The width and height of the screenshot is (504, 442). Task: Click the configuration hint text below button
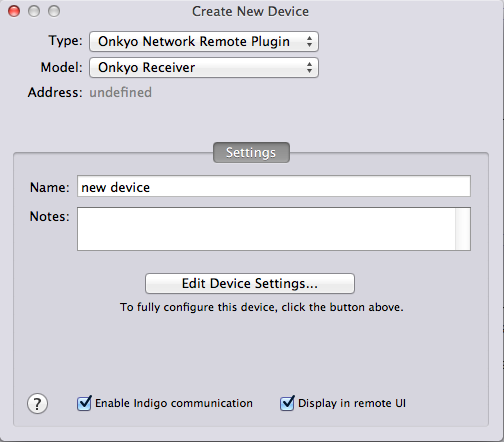pos(261,307)
